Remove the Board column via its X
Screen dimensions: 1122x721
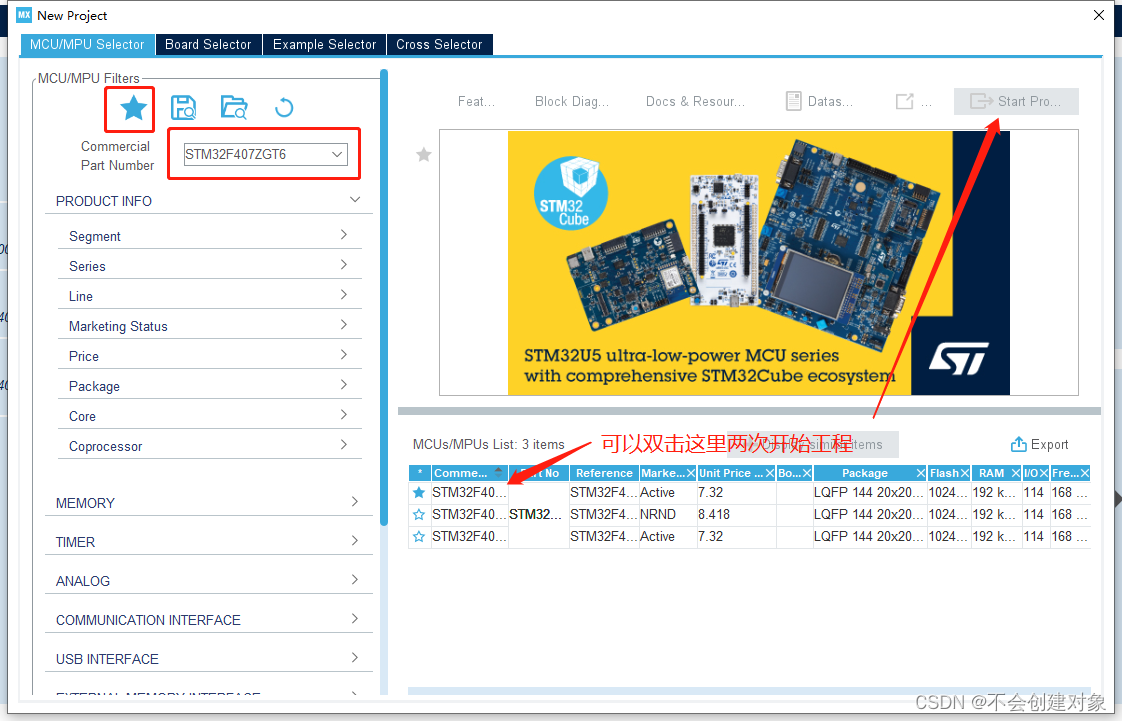coord(806,474)
